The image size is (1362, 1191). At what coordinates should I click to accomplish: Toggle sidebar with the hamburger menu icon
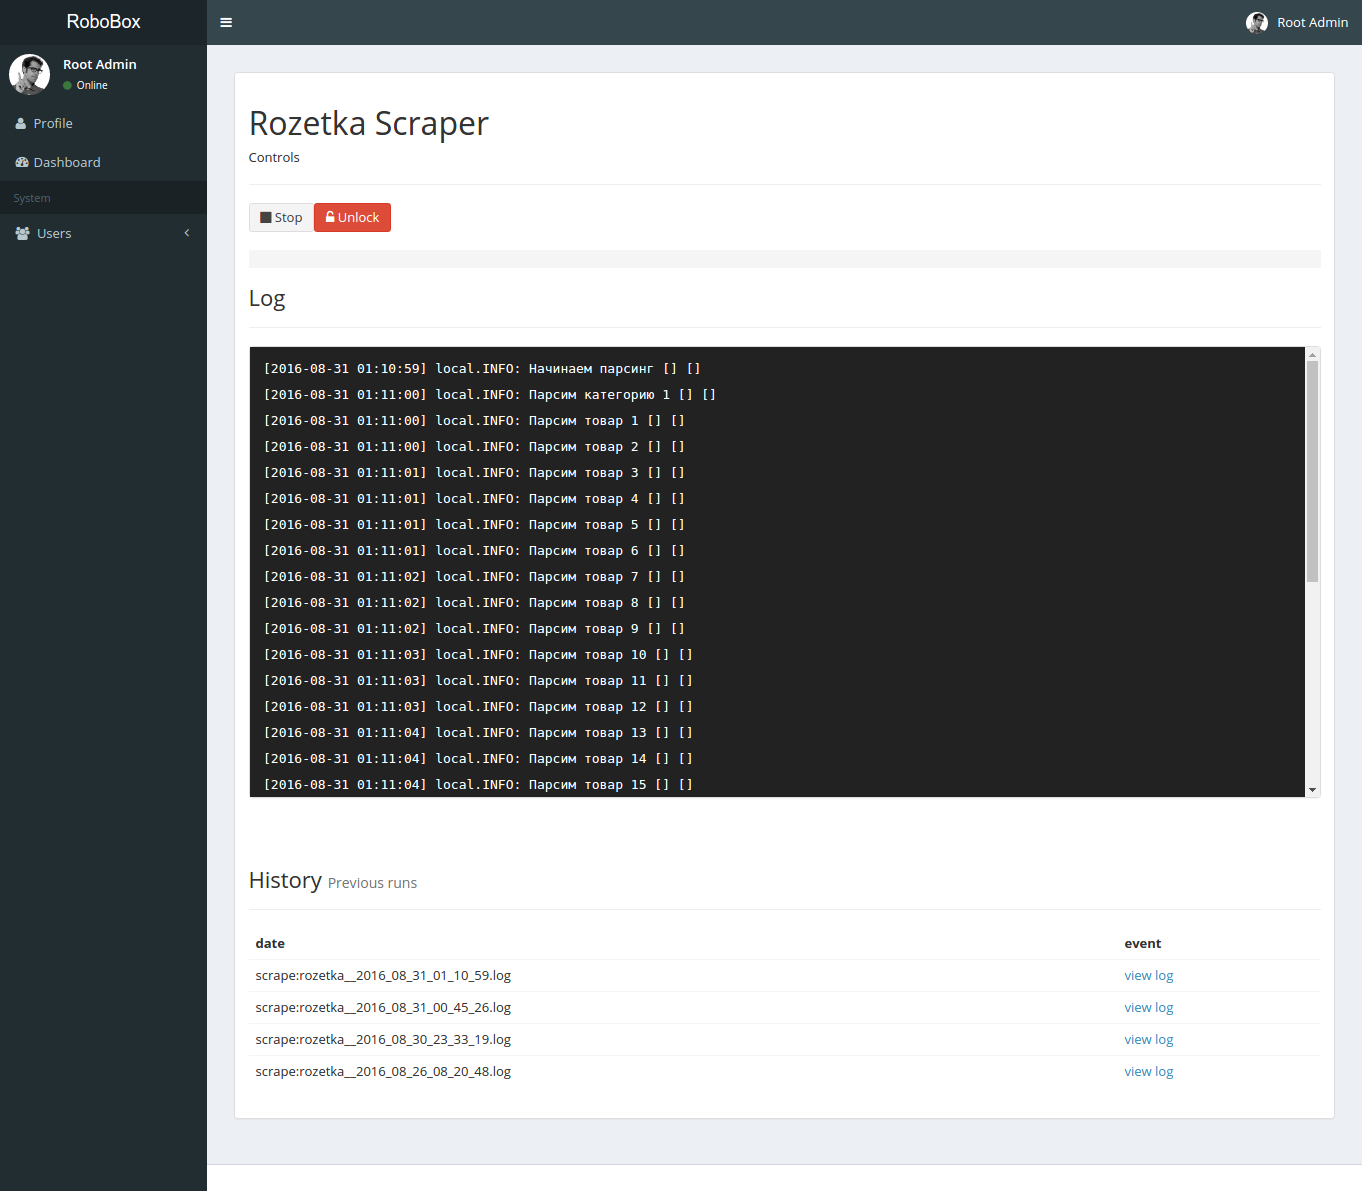[x=226, y=22]
